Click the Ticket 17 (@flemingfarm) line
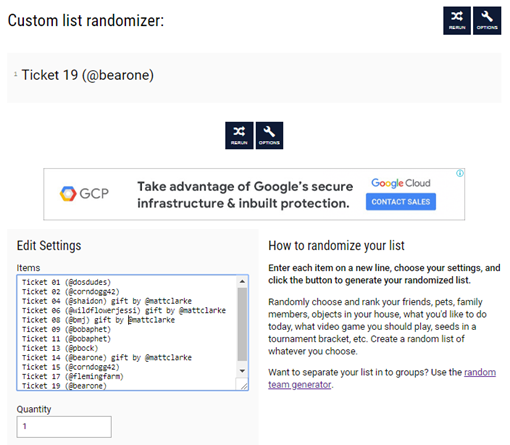The width and height of the screenshot is (510, 445). click(x=73, y=376)
